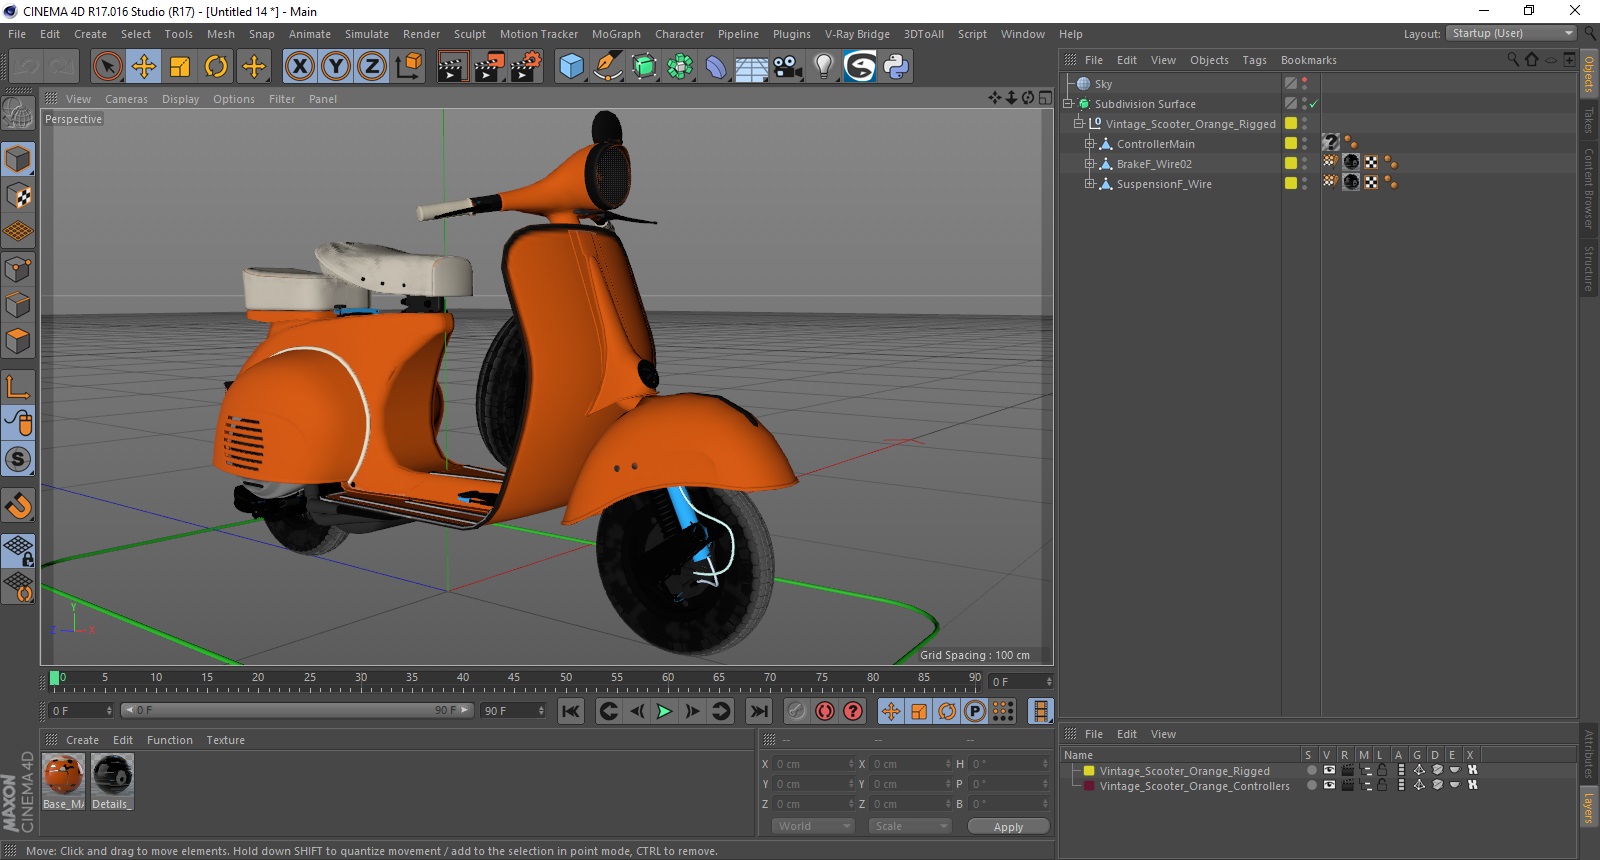
Task: Enable Polygons mode
Action: click(x=18, y=341)
